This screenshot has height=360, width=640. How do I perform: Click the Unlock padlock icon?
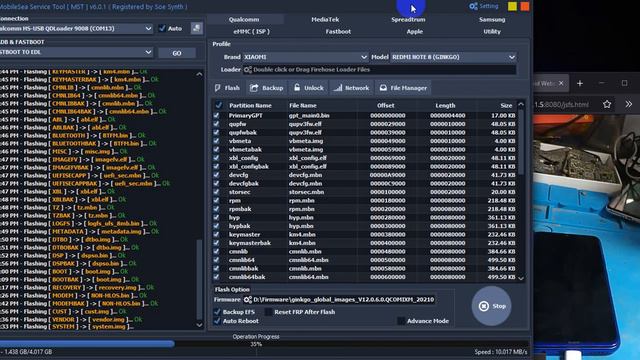tap(297, 87)
